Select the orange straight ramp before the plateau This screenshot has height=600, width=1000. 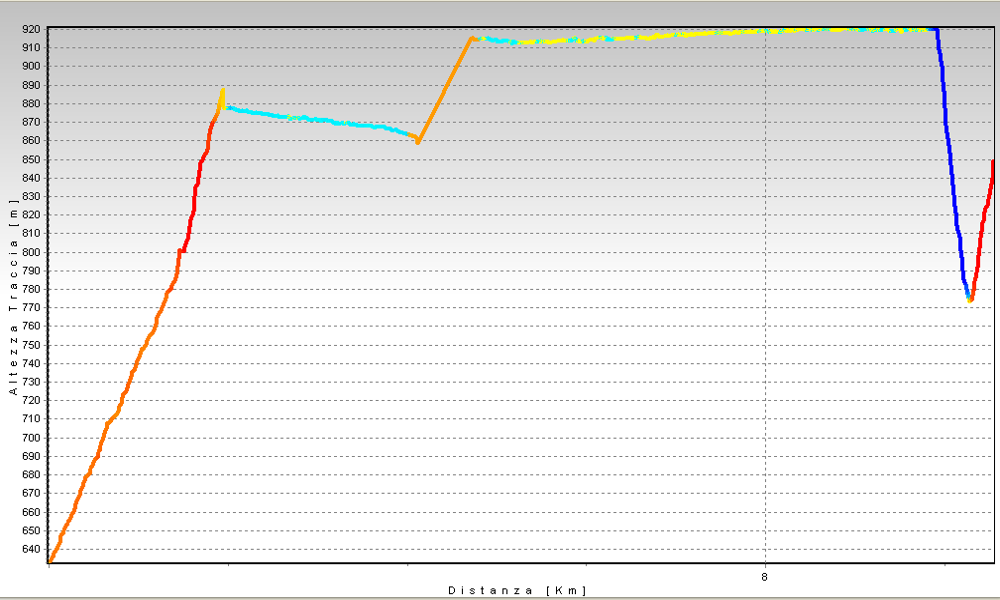[445, 89]
